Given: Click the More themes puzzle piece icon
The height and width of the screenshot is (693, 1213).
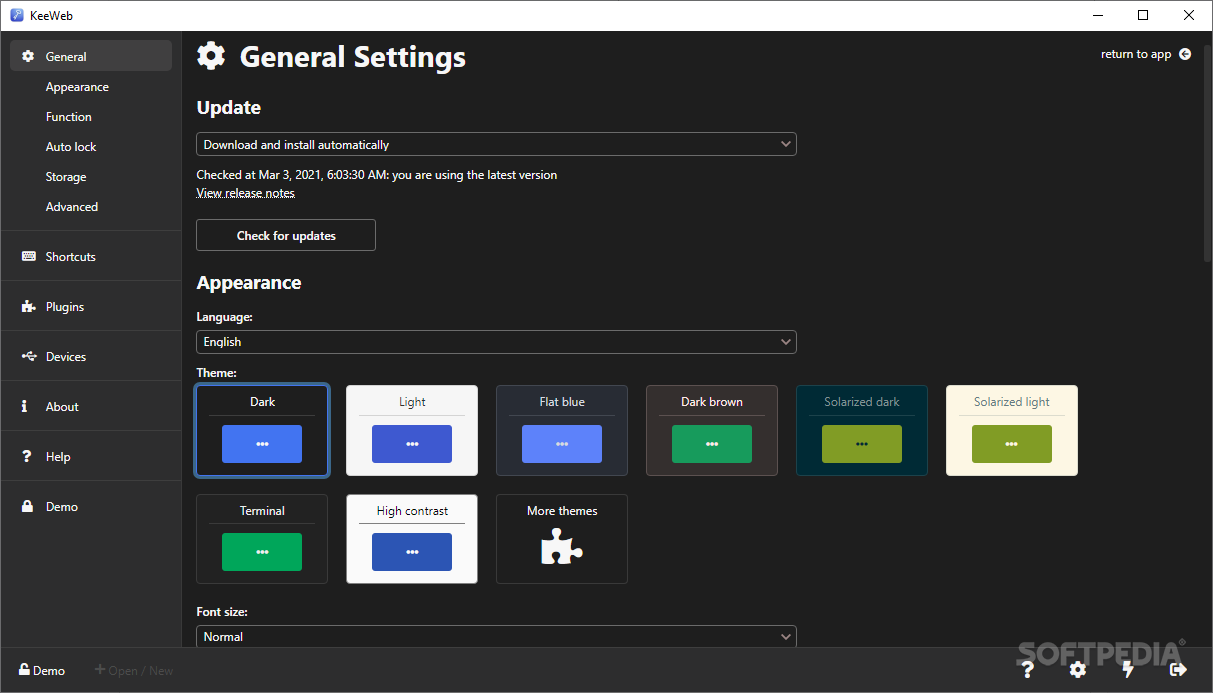Looking at the screenshot, I should (x=562, y=546).
